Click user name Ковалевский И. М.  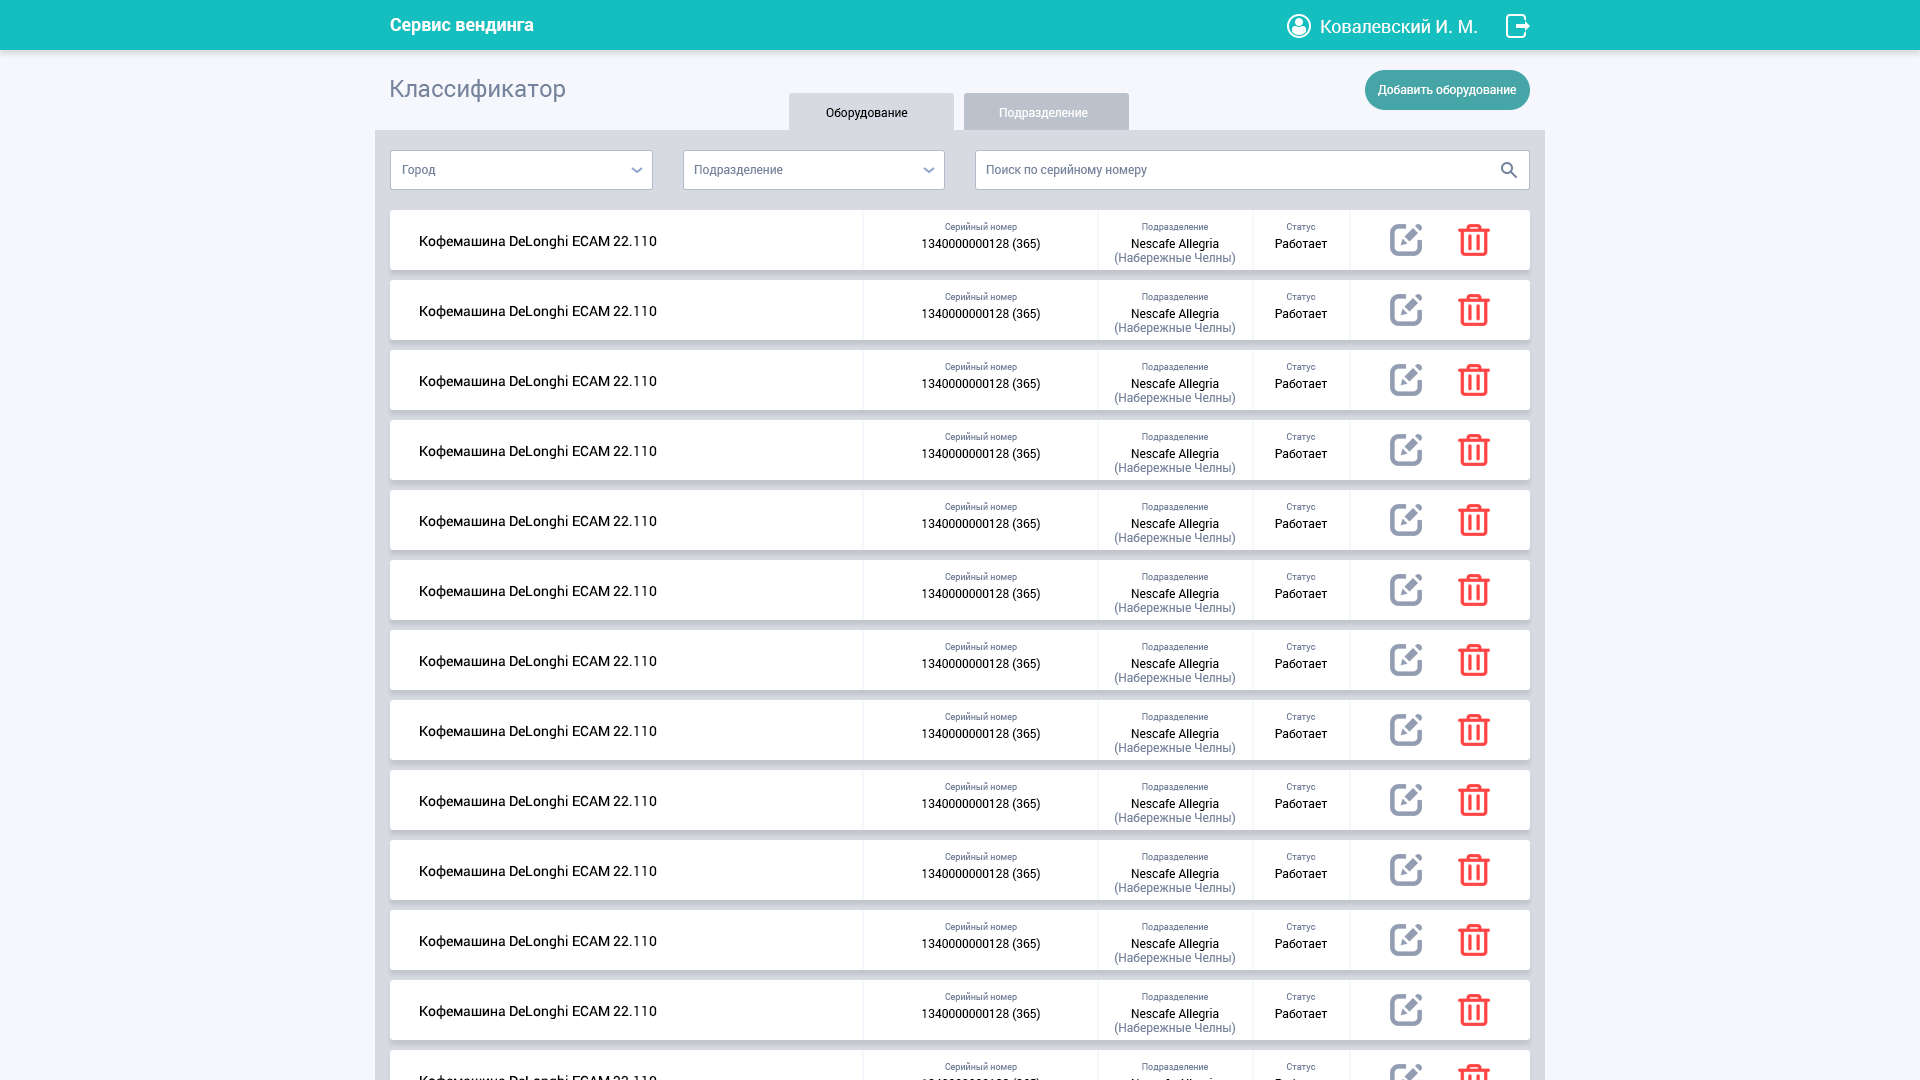point(1398,27)
